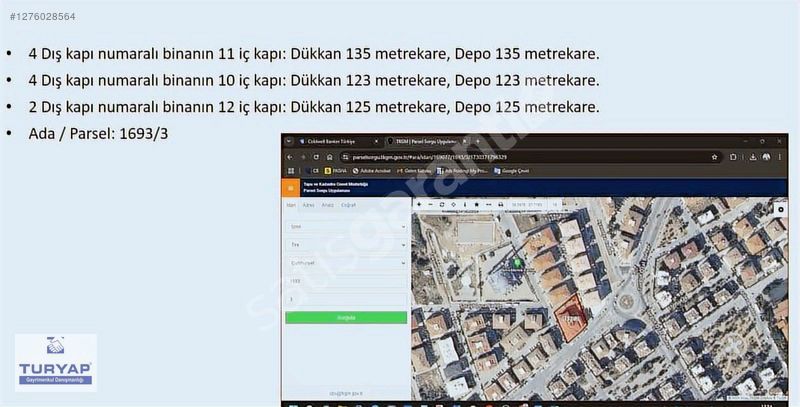Image resolution: width=800 pixels, height=407 pixels.
Task: Open the map layer settings icon
Action: coord(781,208)
